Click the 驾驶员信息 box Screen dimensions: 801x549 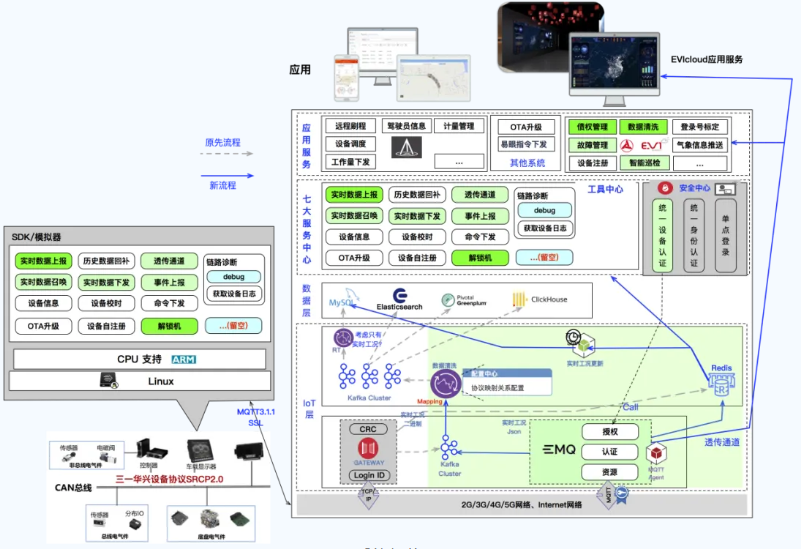pos(406,126)
